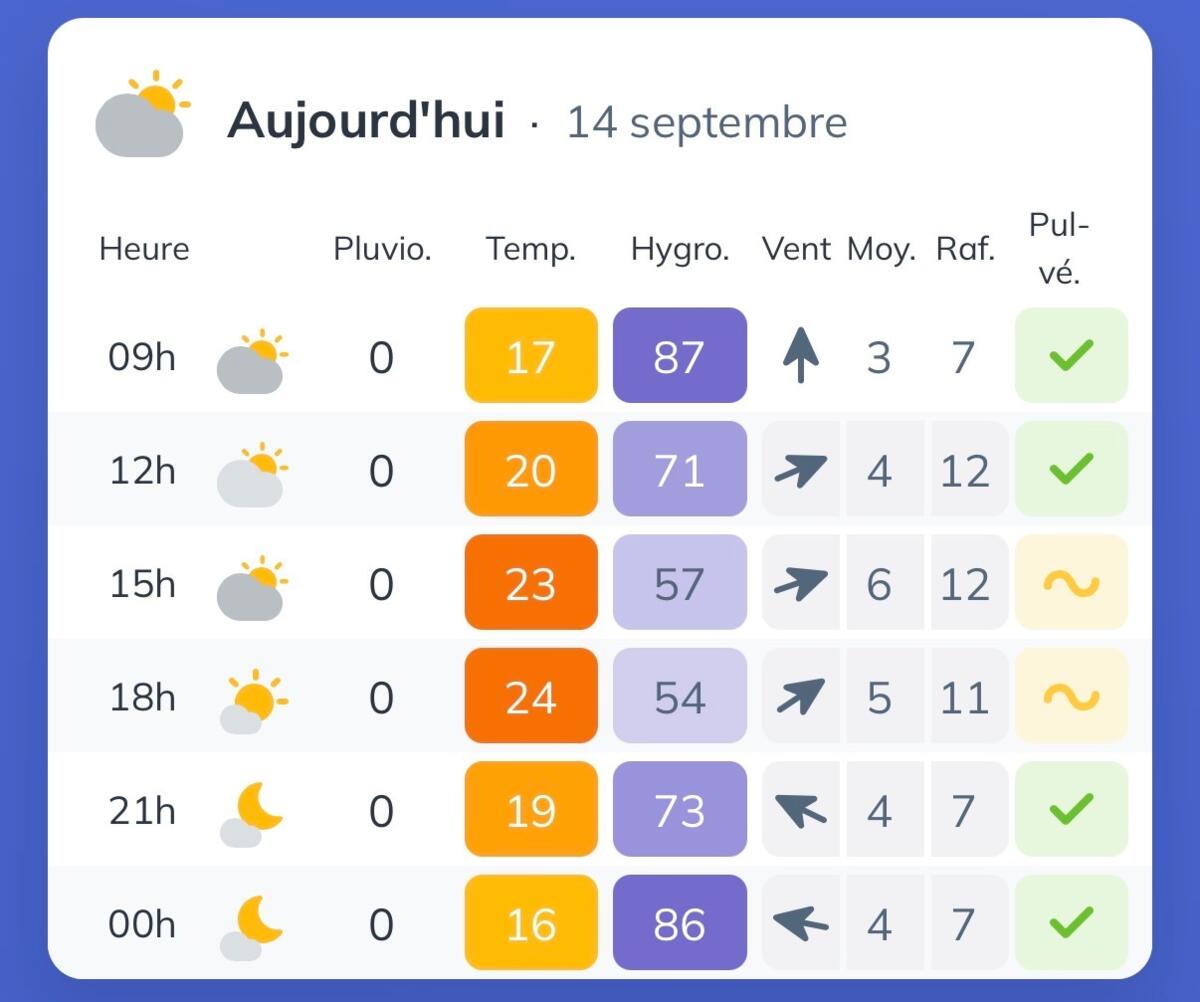The image size is (1200, 1002).
Task: Click the Temp. column header
Action: point(531,249)
